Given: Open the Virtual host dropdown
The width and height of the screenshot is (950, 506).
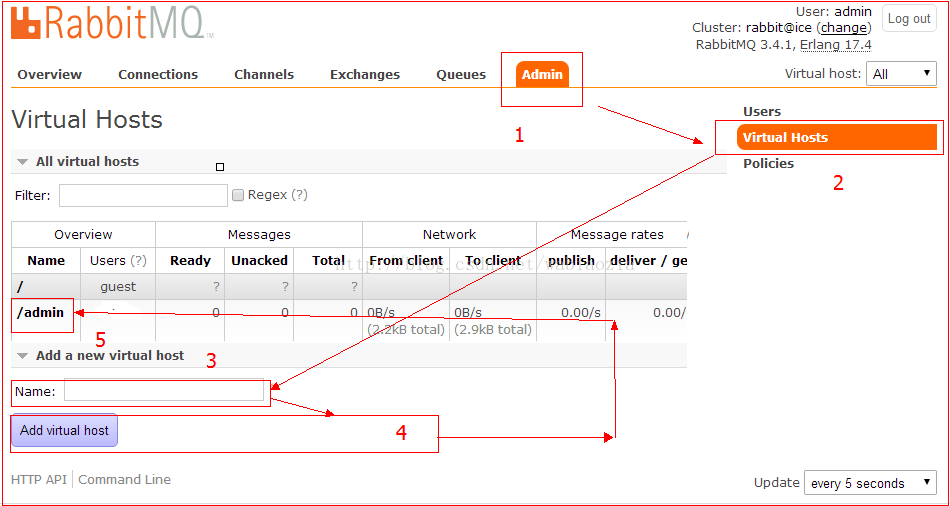Looking at the screenshot, I should click(901, 74).
